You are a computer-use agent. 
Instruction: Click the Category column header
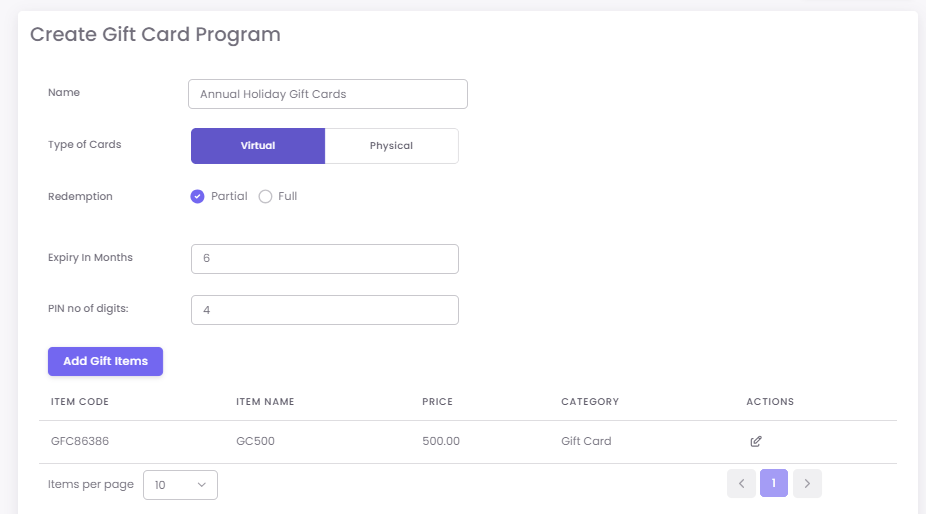coord(590,402)
